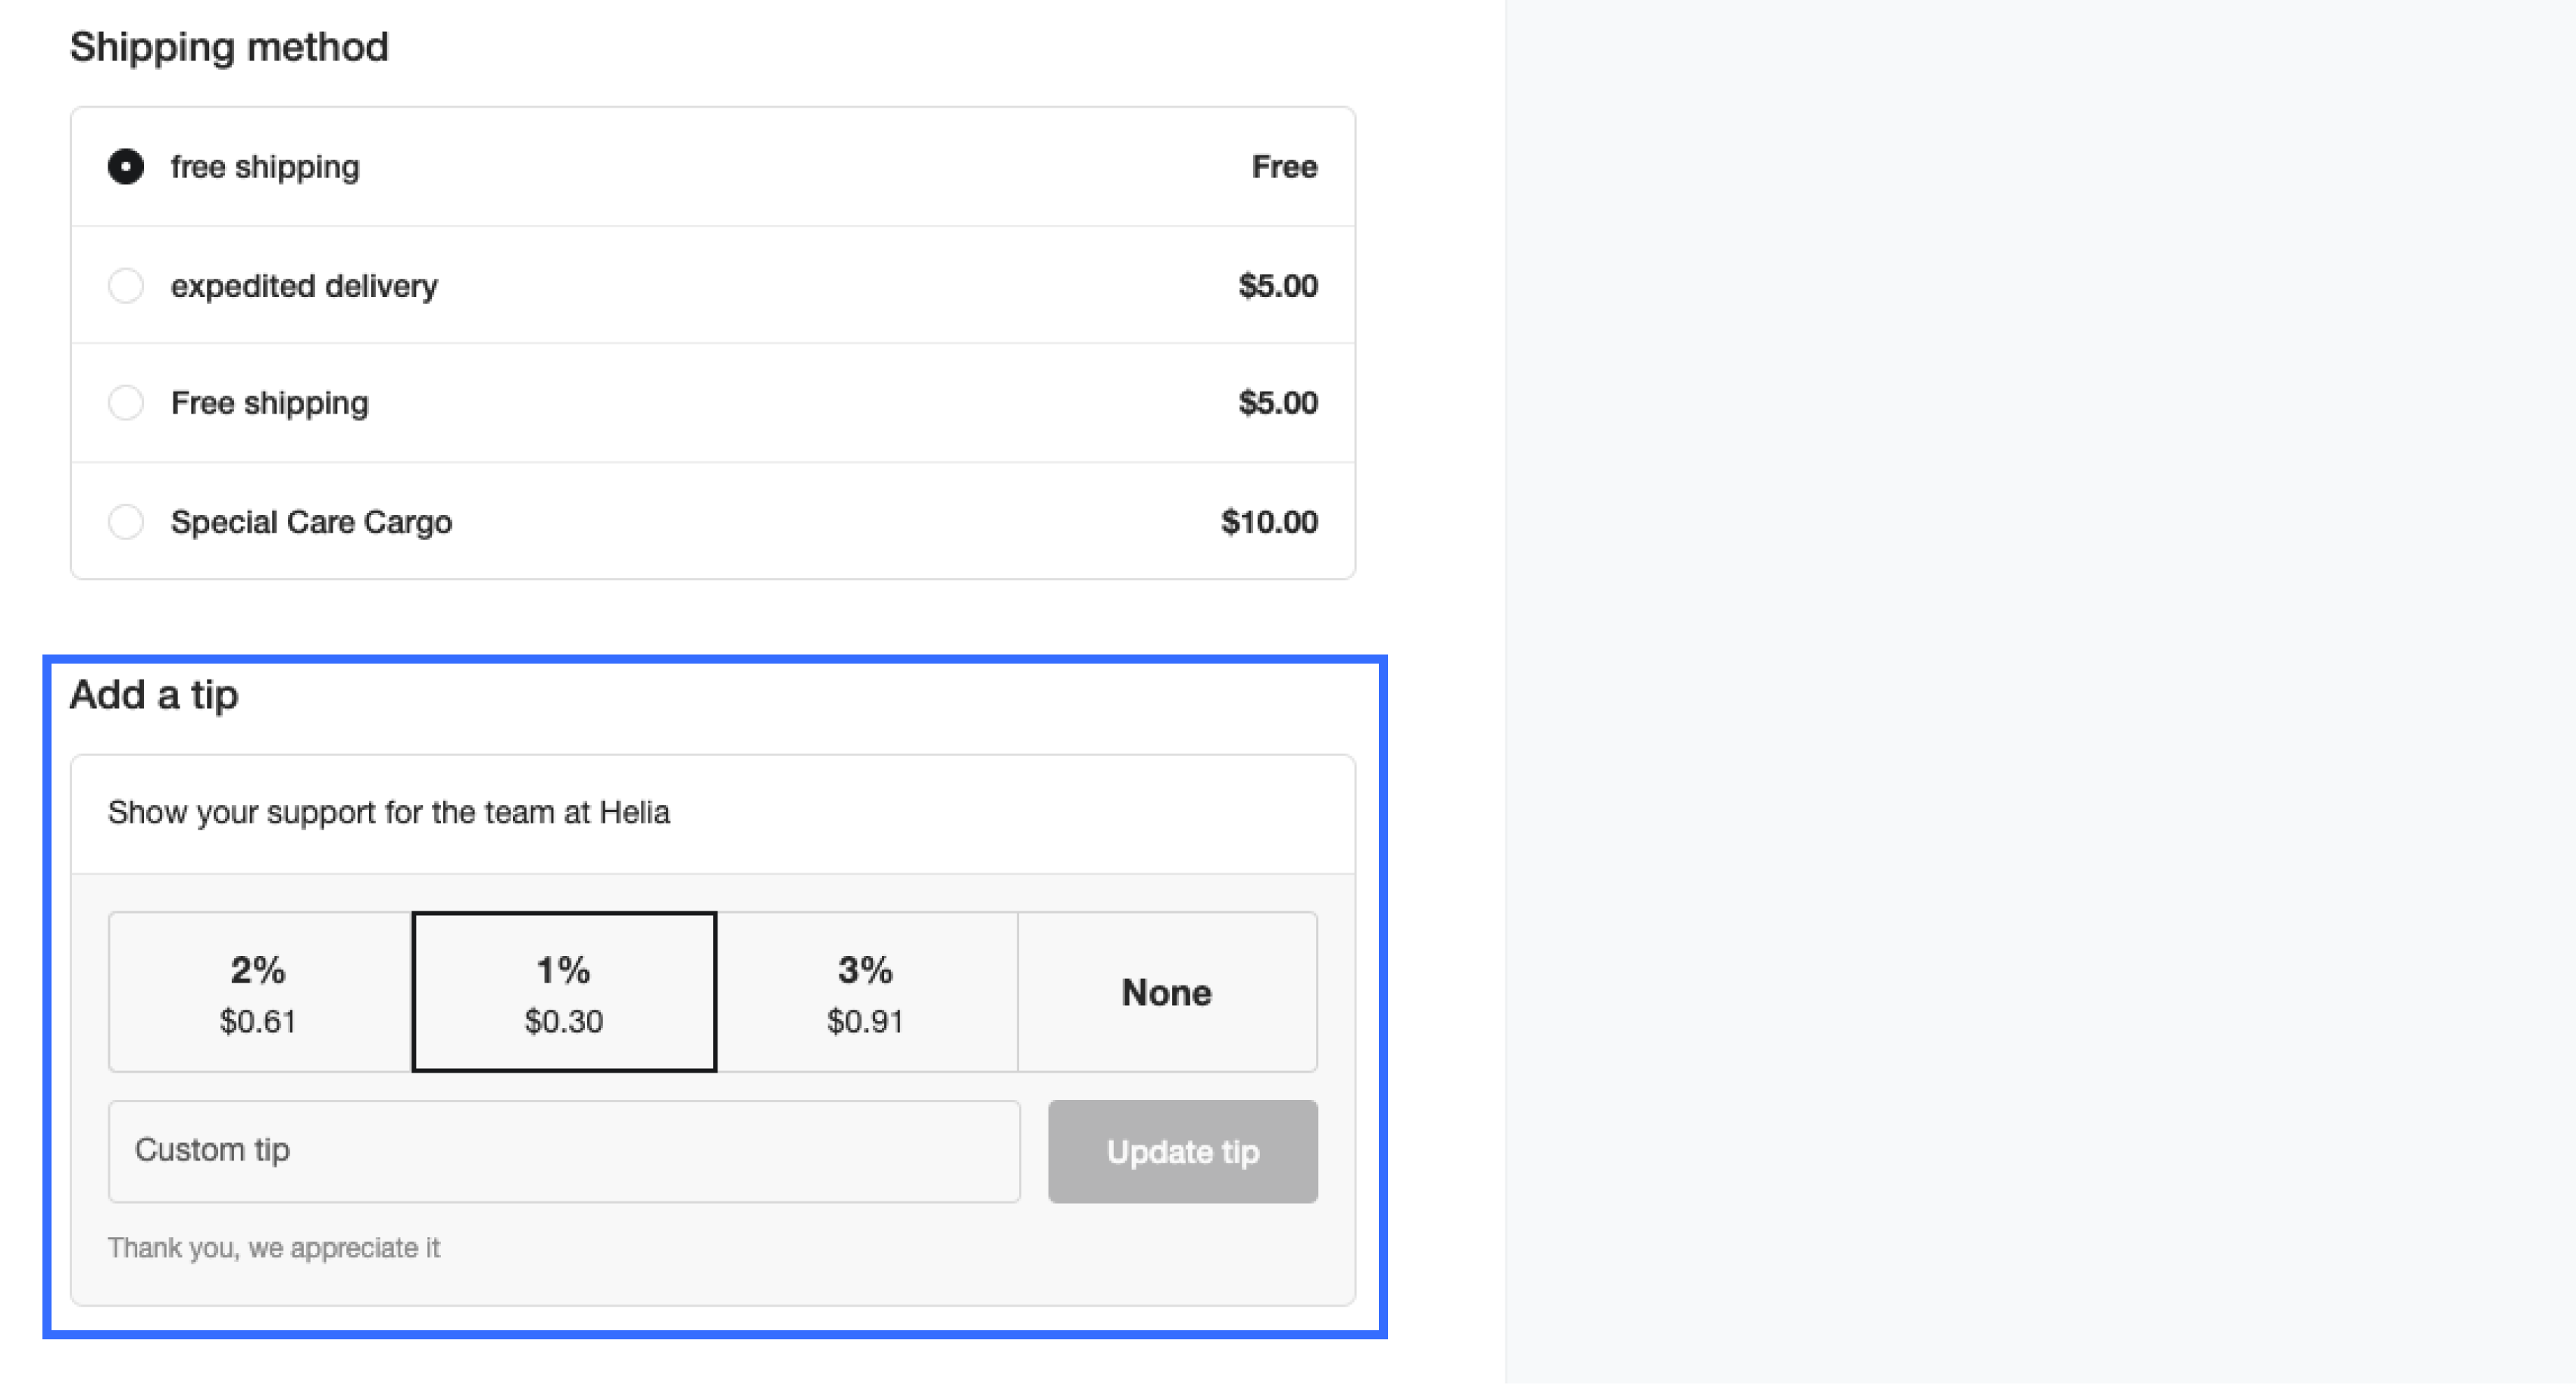Select the $5.00 Free shipping radio button
This screenshot has height=1384, width=2576.
[x=126, y=403]
